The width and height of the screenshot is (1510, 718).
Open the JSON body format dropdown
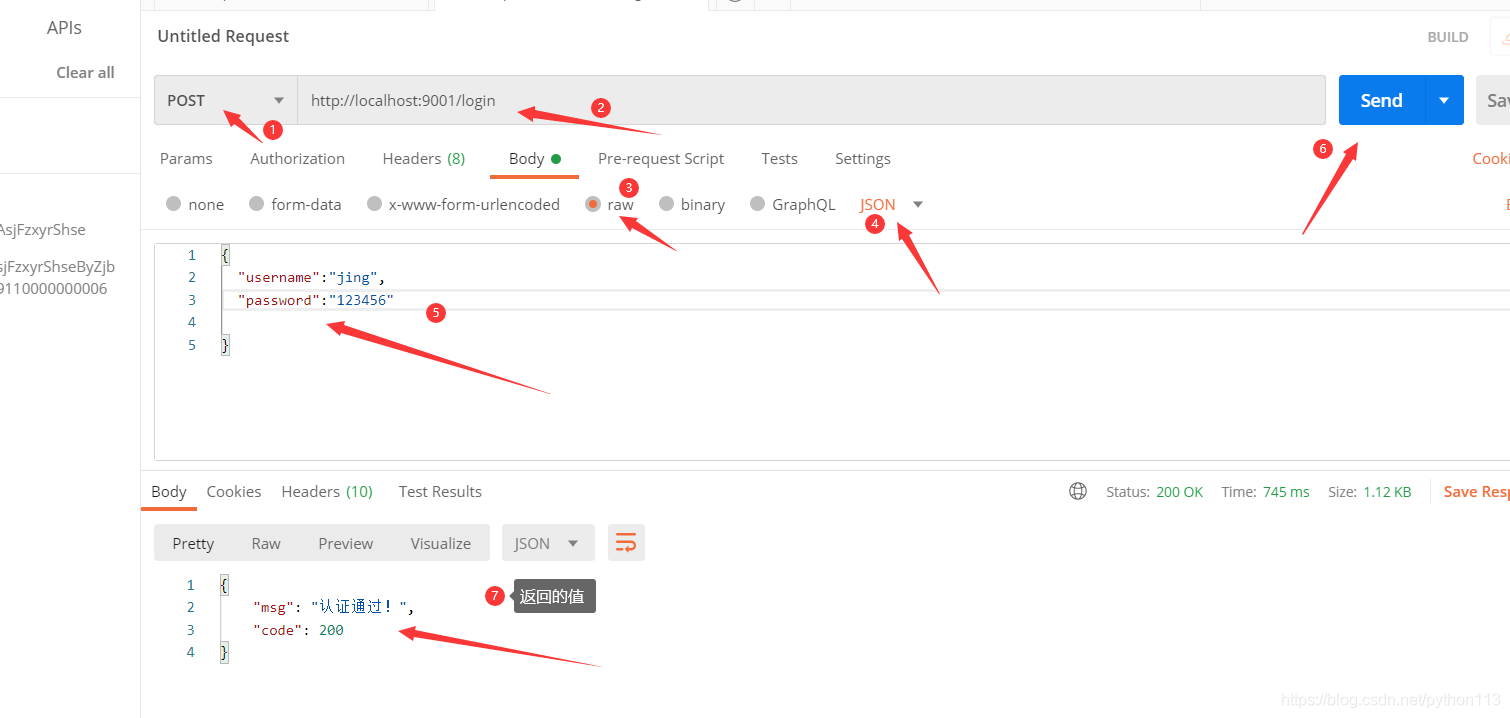coord(891,204)
